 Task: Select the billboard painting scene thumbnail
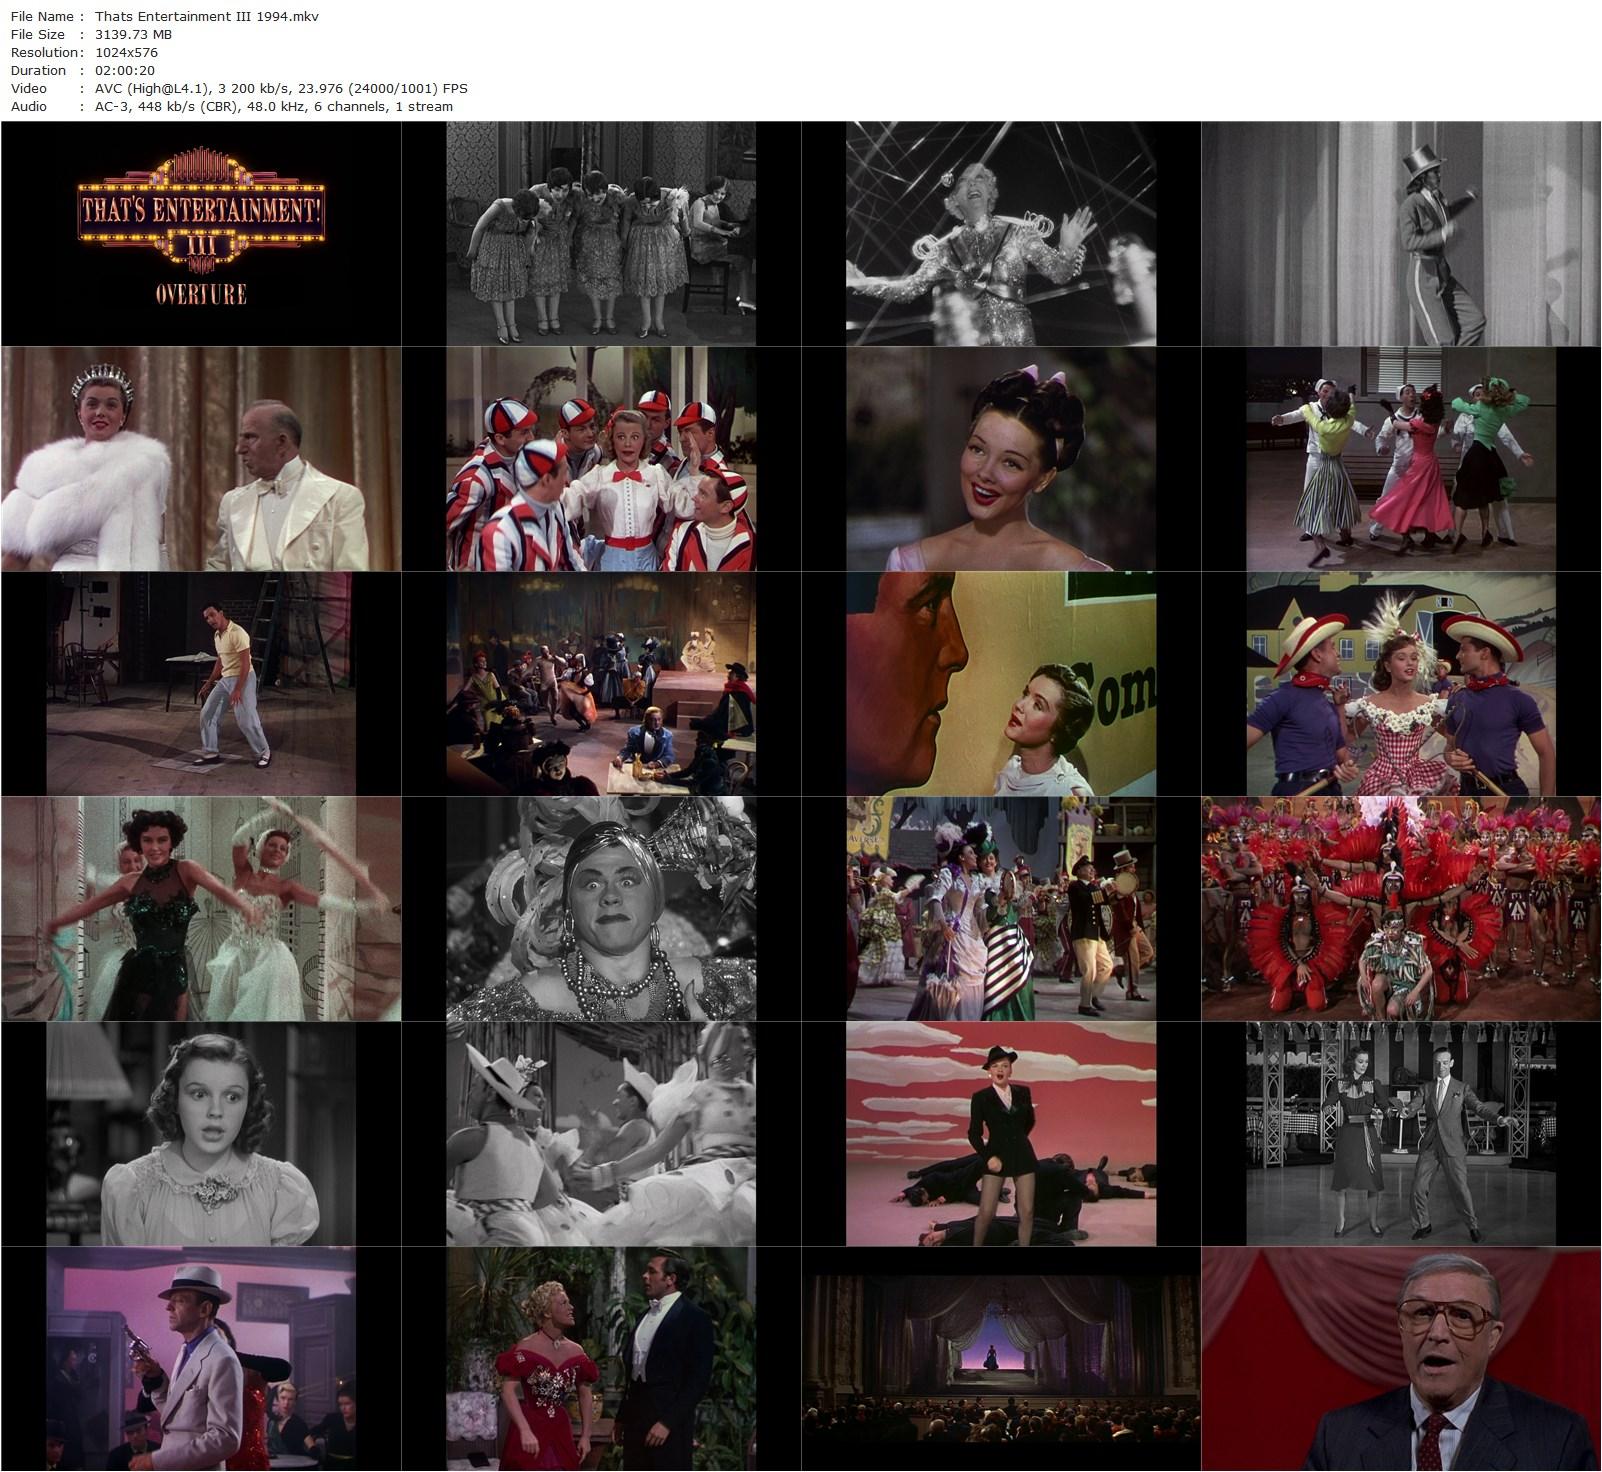tap(1000, 680)
